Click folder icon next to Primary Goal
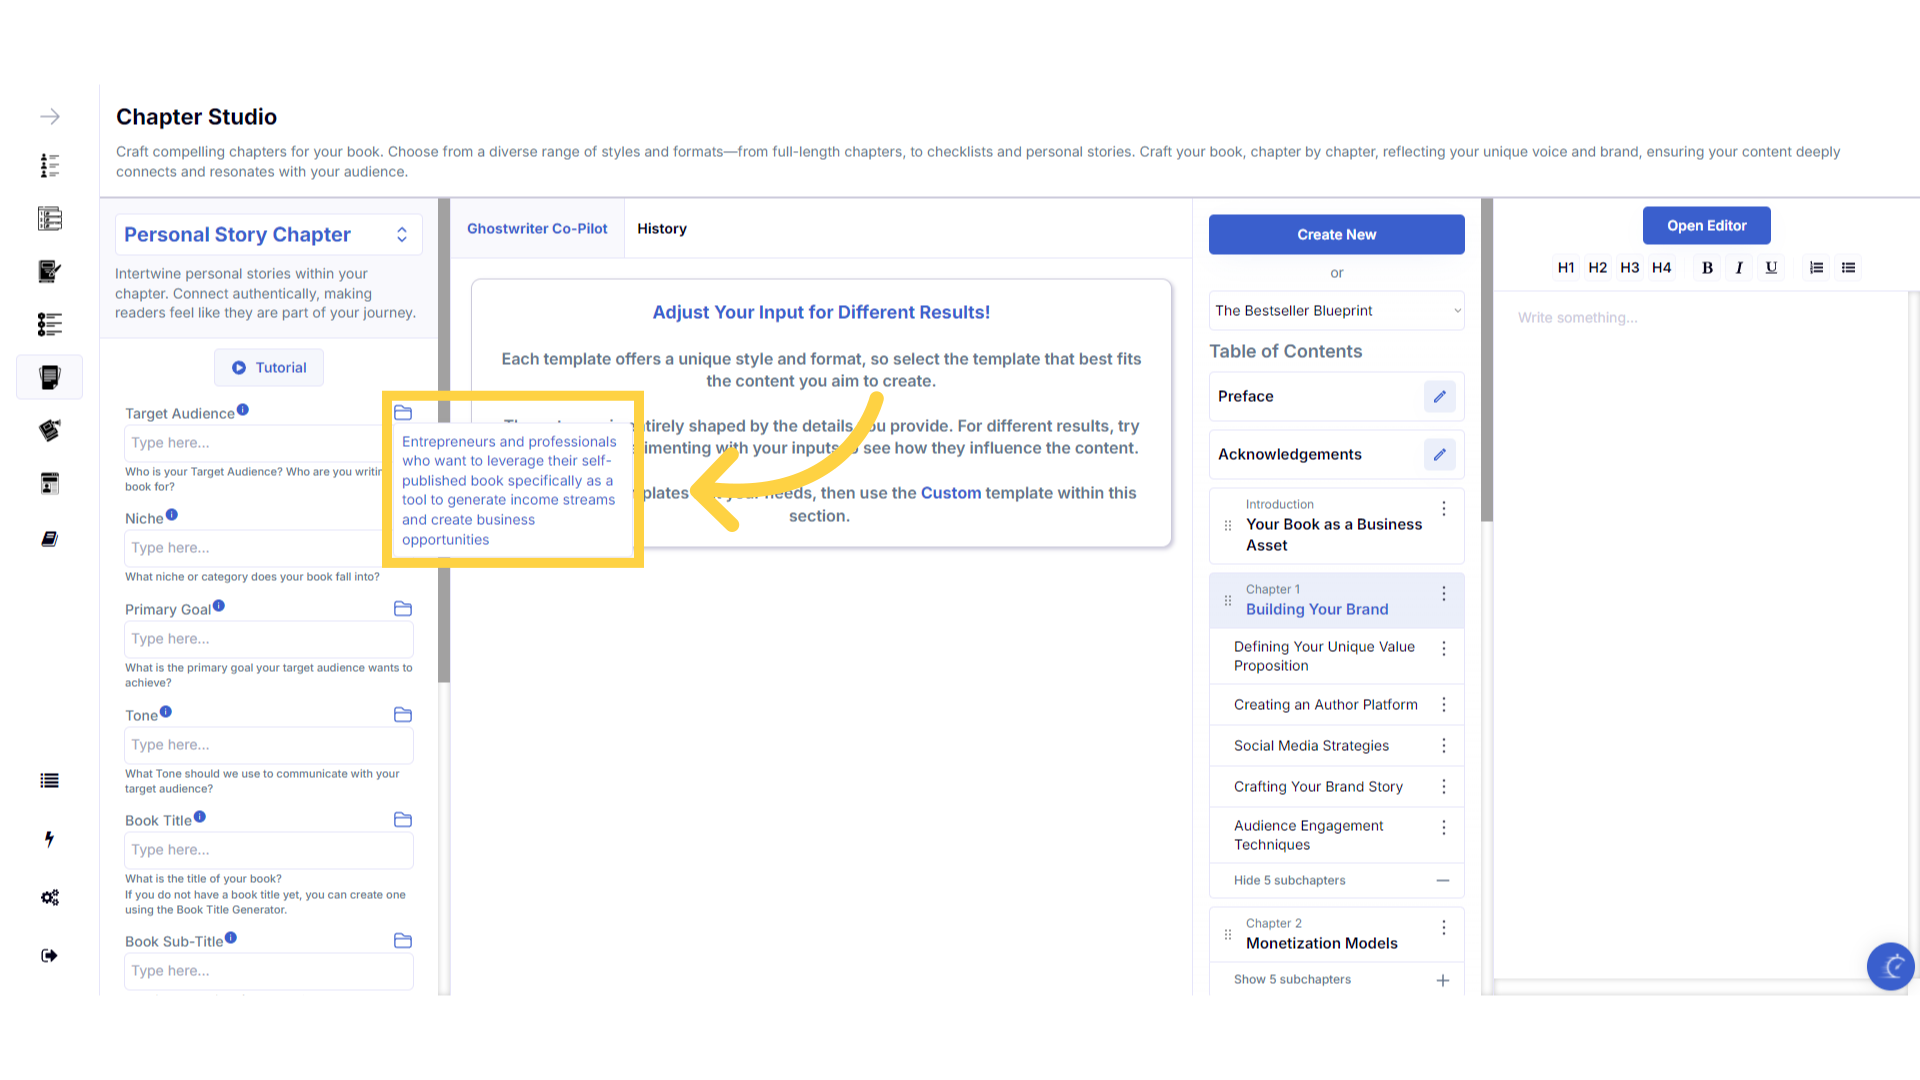The image size is (1920, 1080). point(403,609)
